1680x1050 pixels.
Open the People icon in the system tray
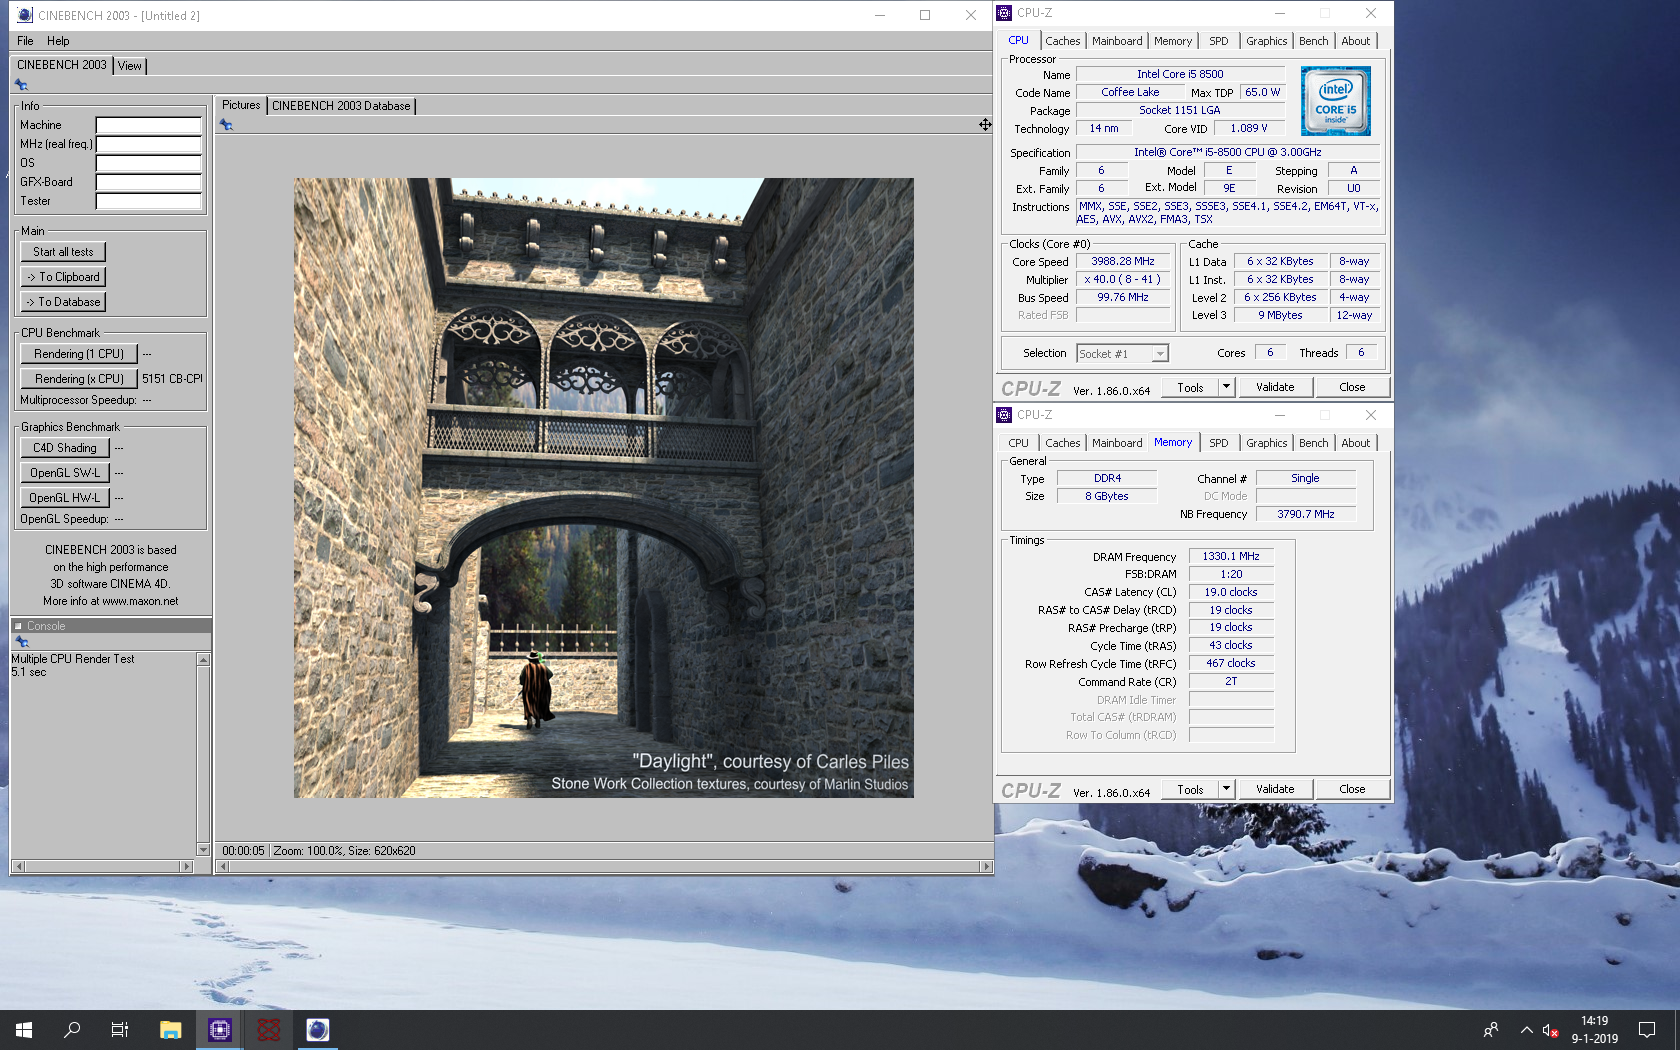[1491, 1030]
